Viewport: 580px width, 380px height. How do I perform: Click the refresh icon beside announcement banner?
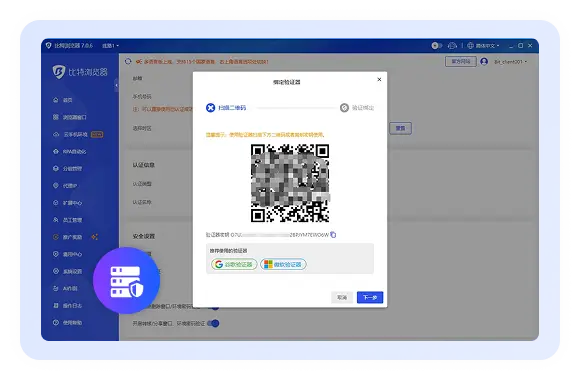[128, 61]
